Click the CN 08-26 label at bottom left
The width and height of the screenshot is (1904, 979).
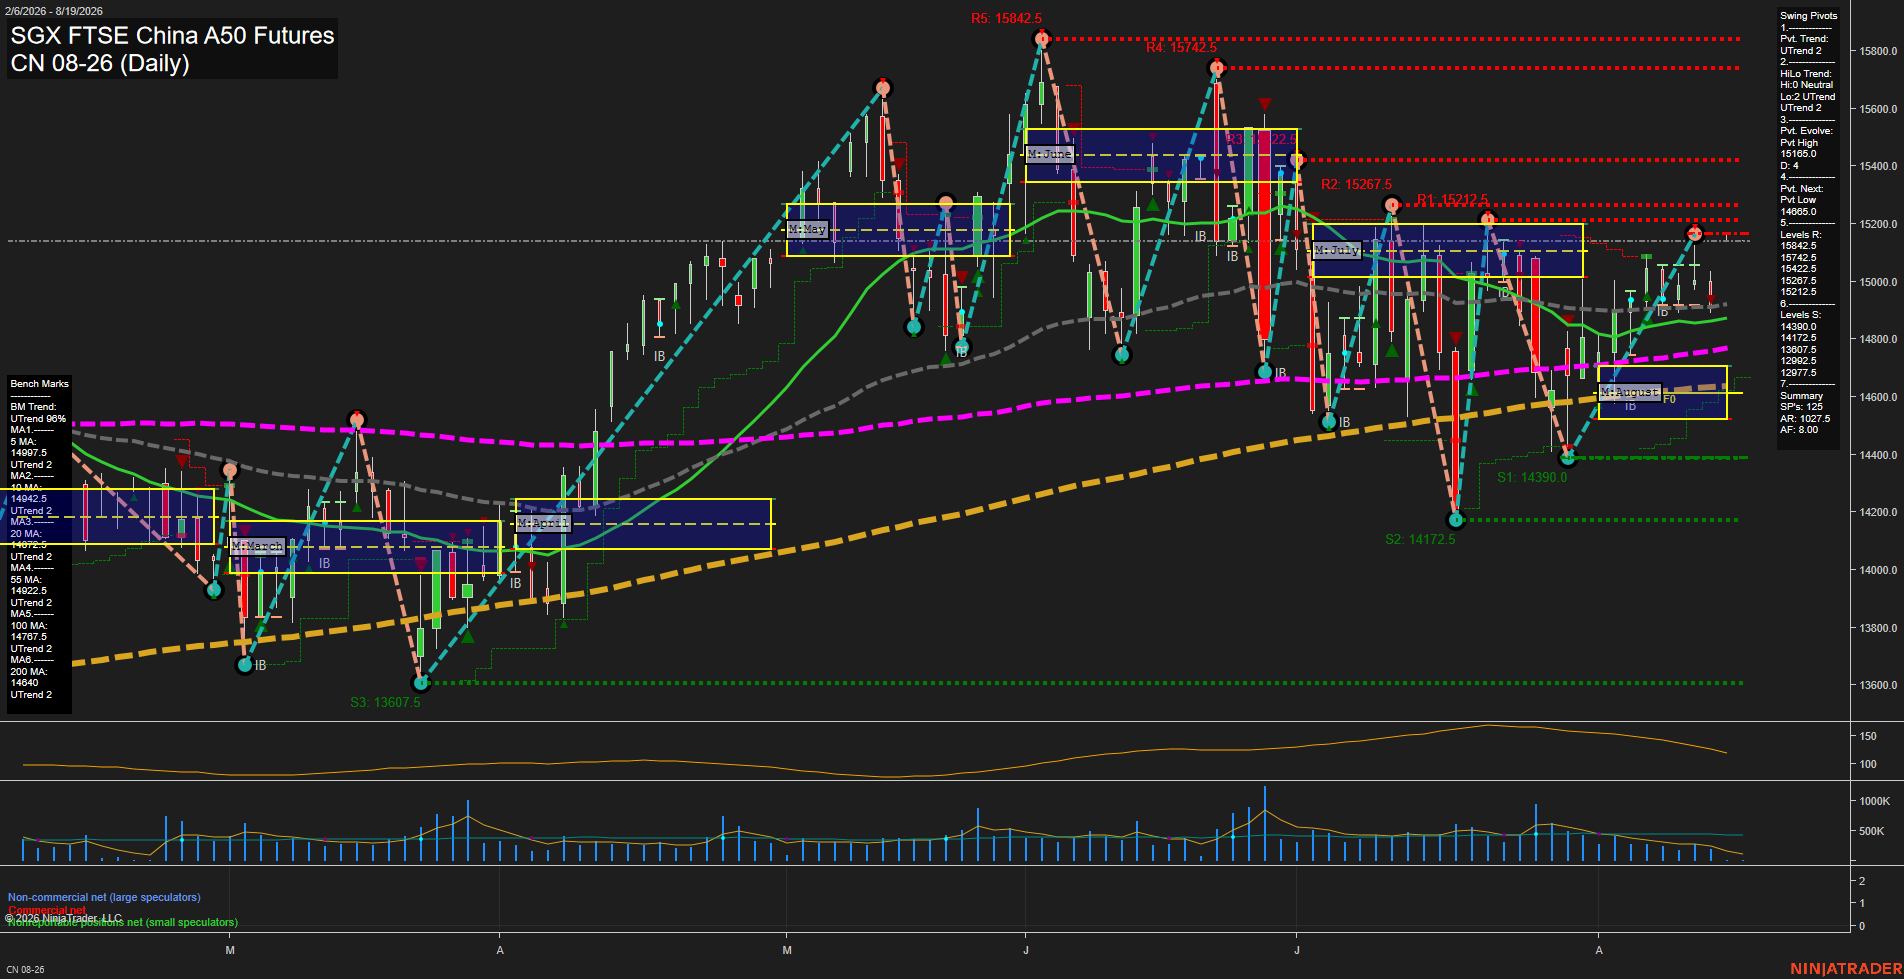(x=25, y=970)
